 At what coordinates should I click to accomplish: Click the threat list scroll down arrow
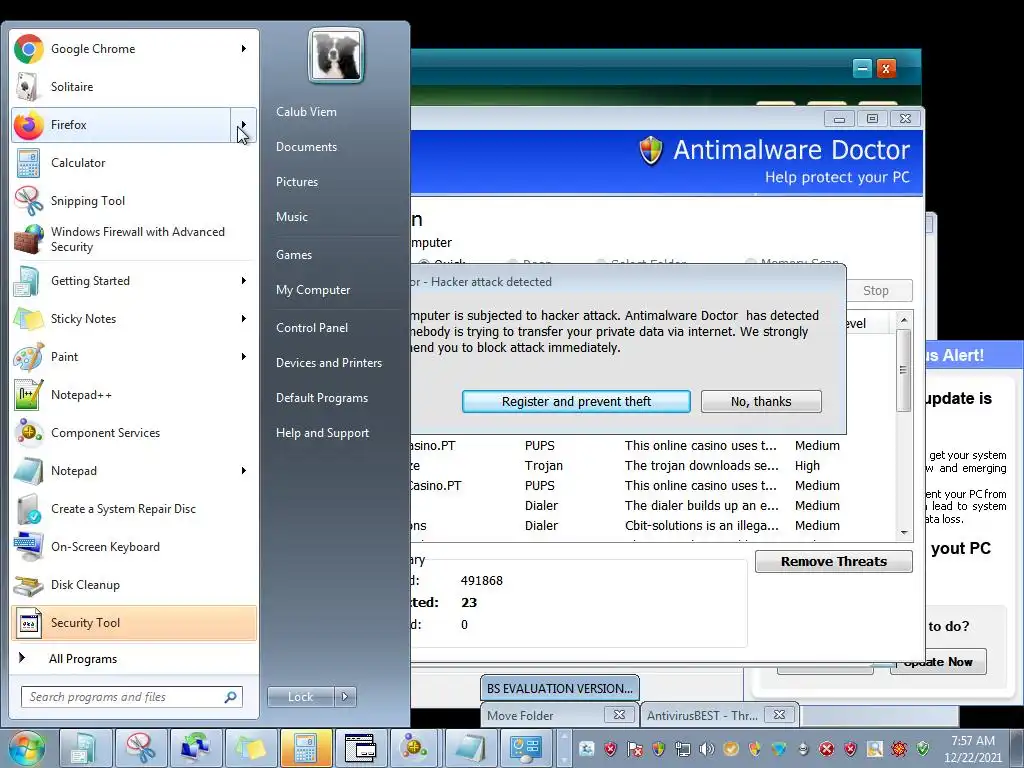(x=904, y=532)
